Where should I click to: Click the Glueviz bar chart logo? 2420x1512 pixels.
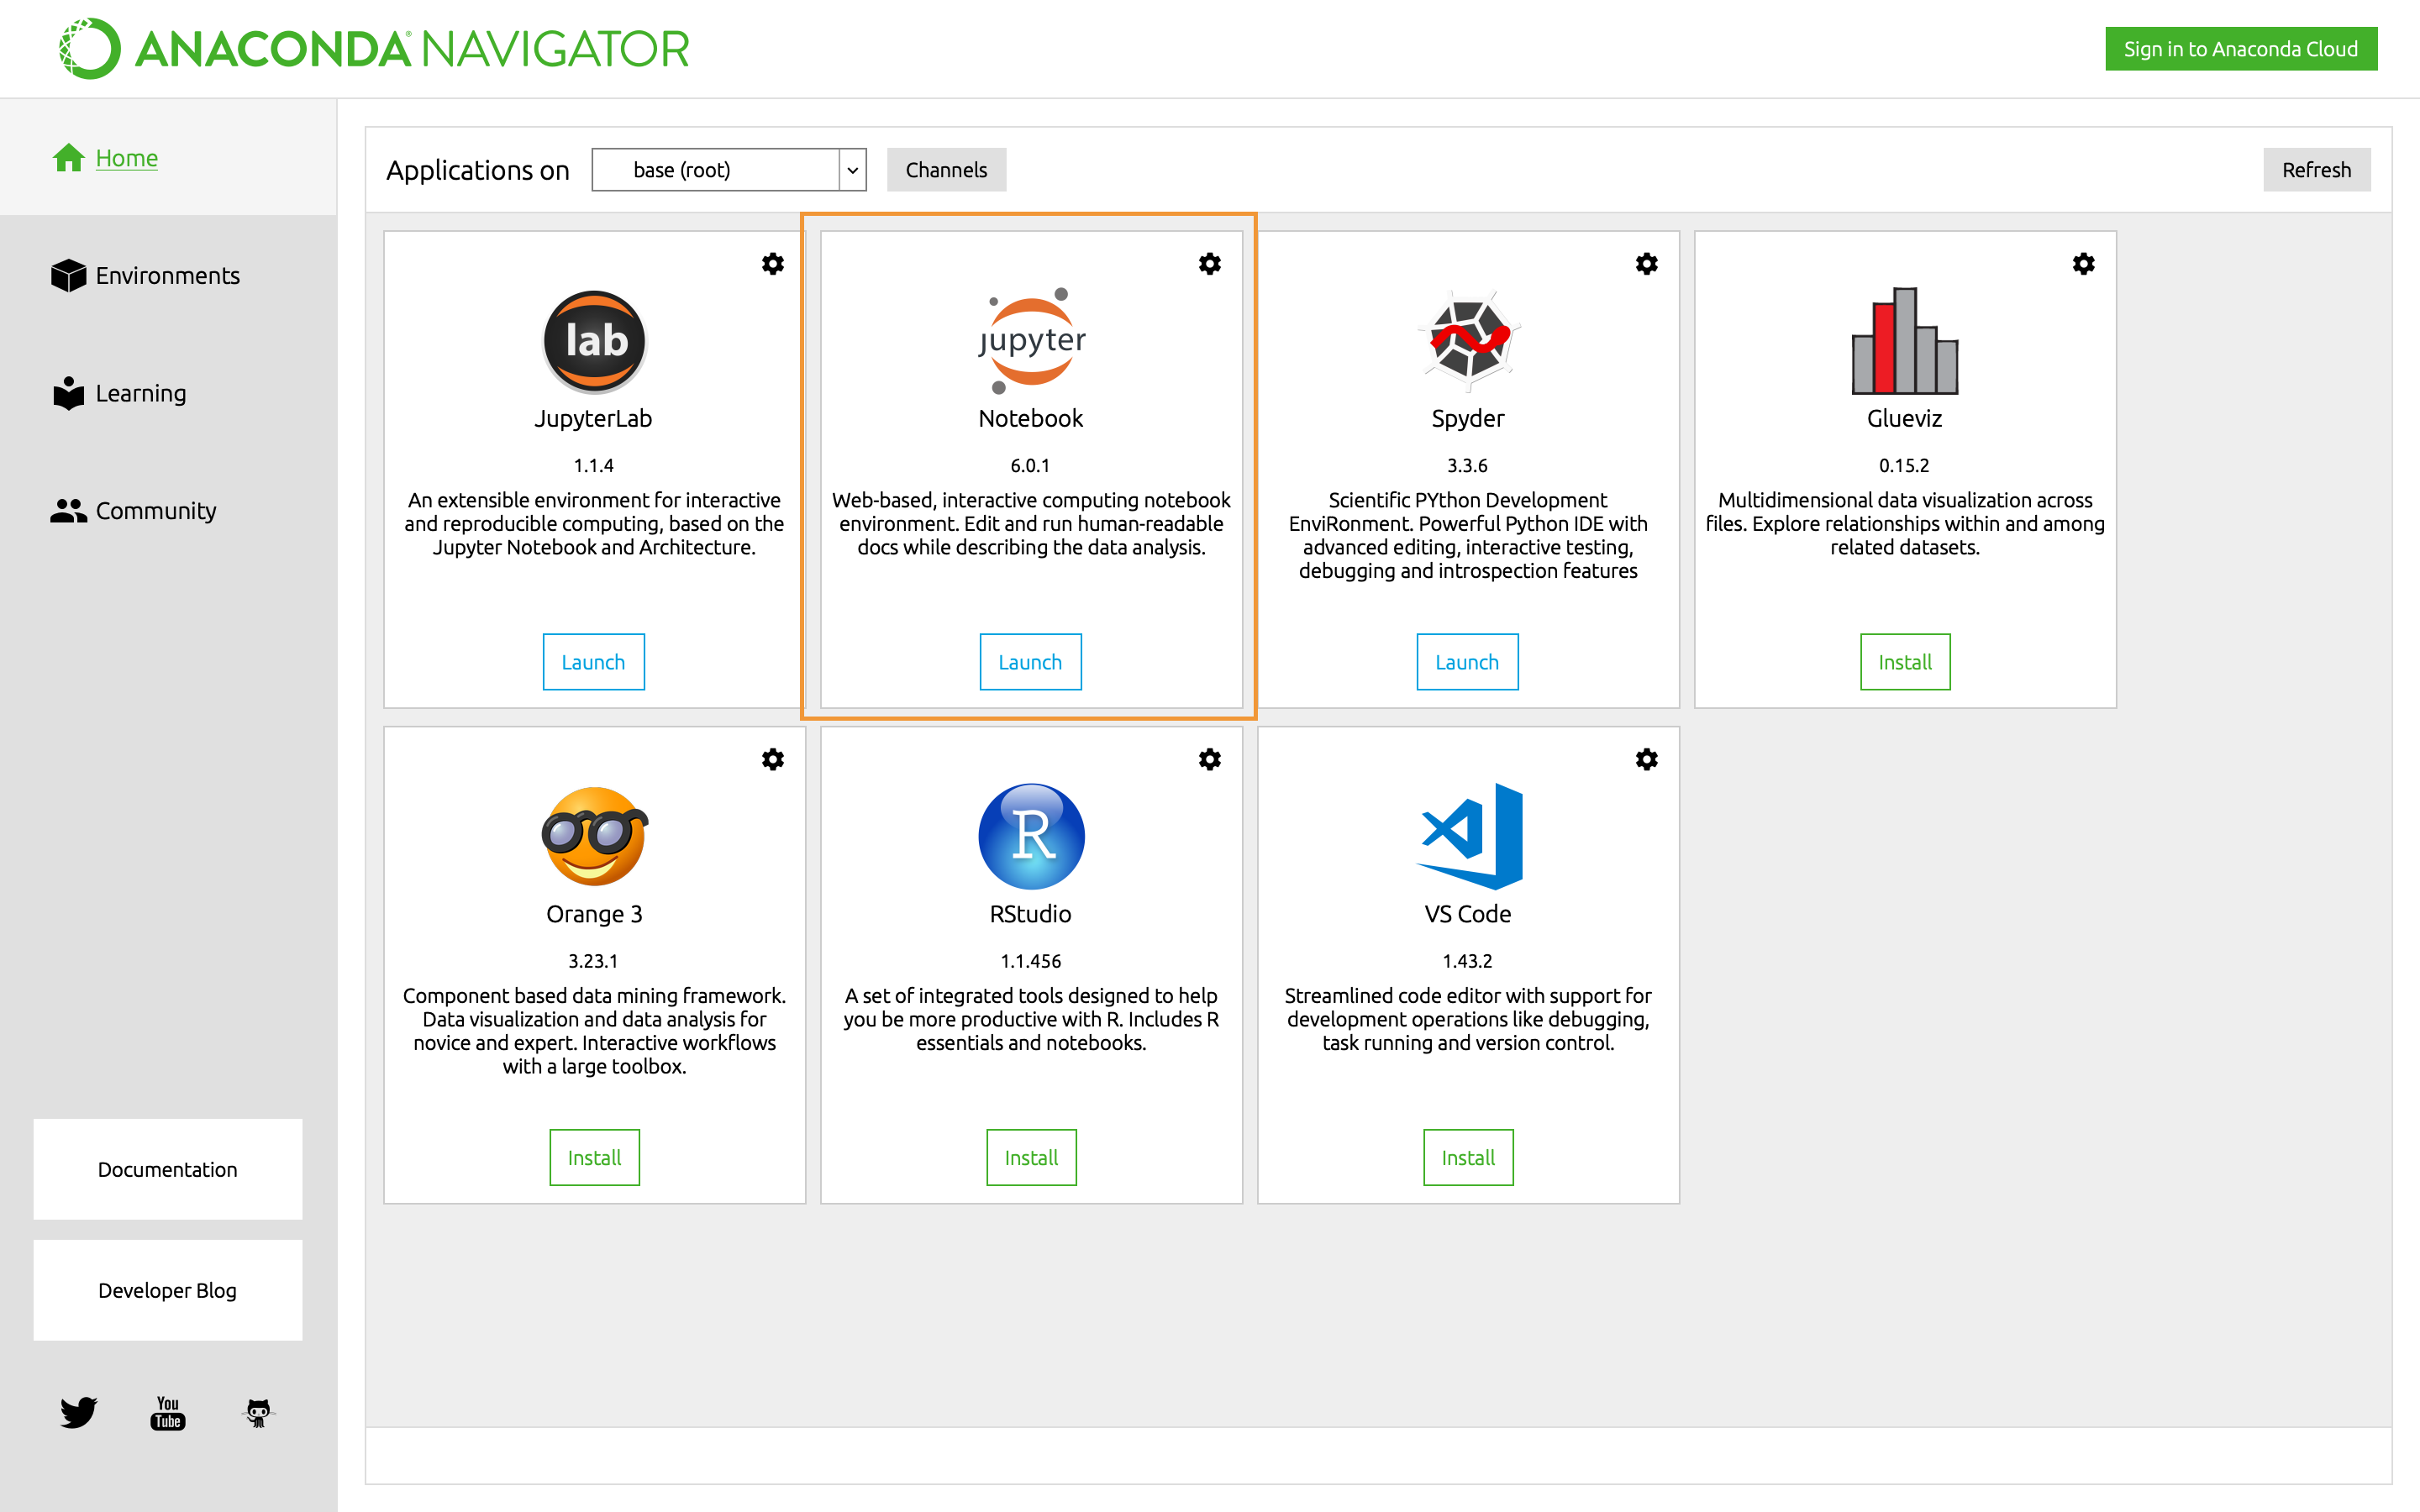1905,341
